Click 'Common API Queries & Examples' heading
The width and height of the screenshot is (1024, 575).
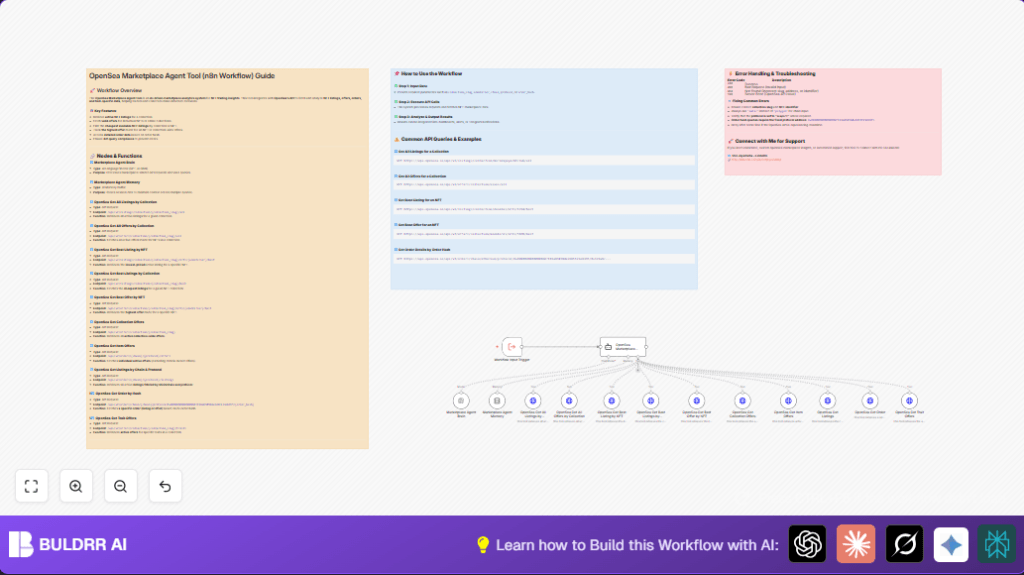(441, 139)
